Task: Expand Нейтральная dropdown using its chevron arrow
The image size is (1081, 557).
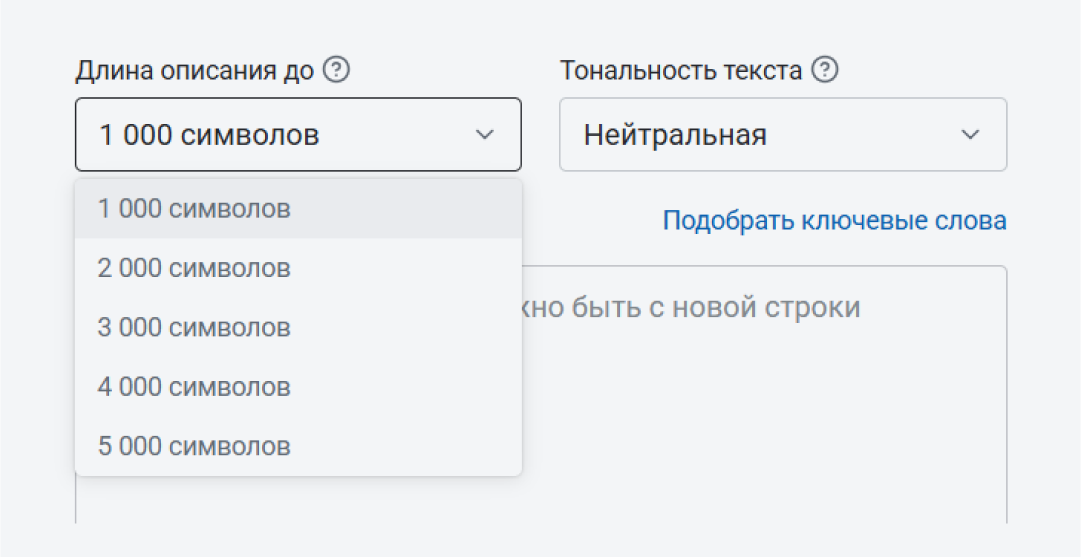Action: (x=971, y=134)
